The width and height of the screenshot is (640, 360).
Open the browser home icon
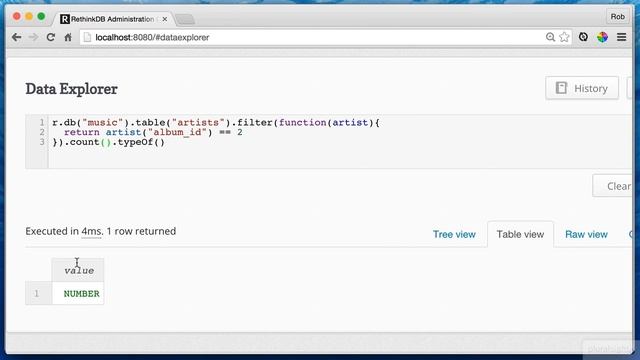pos(68,37)
